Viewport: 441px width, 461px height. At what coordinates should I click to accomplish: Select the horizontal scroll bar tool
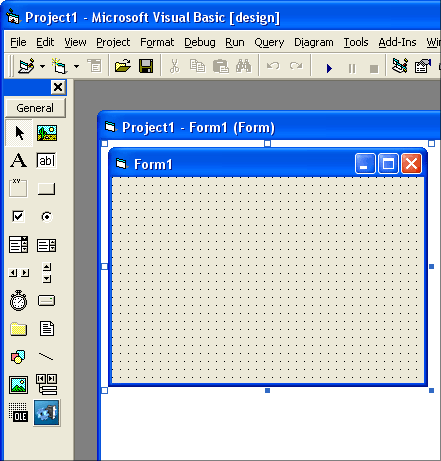coord(19,273)
